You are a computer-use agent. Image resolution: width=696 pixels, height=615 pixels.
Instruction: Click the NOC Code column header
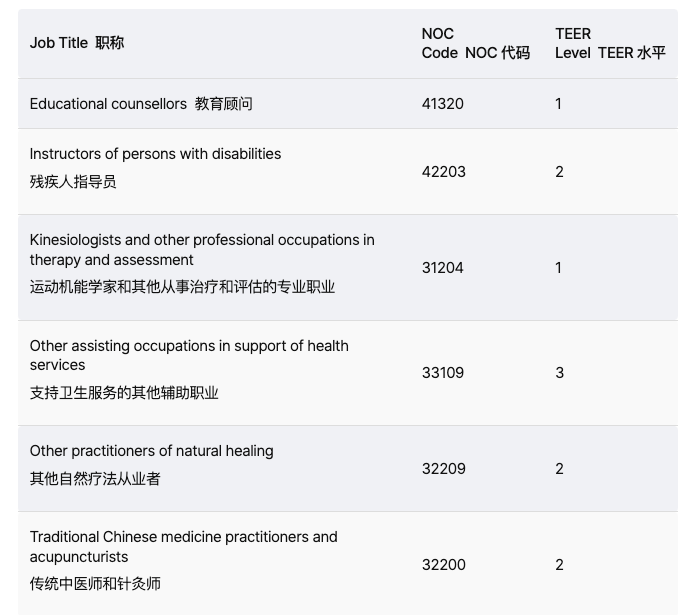[475, 43]
